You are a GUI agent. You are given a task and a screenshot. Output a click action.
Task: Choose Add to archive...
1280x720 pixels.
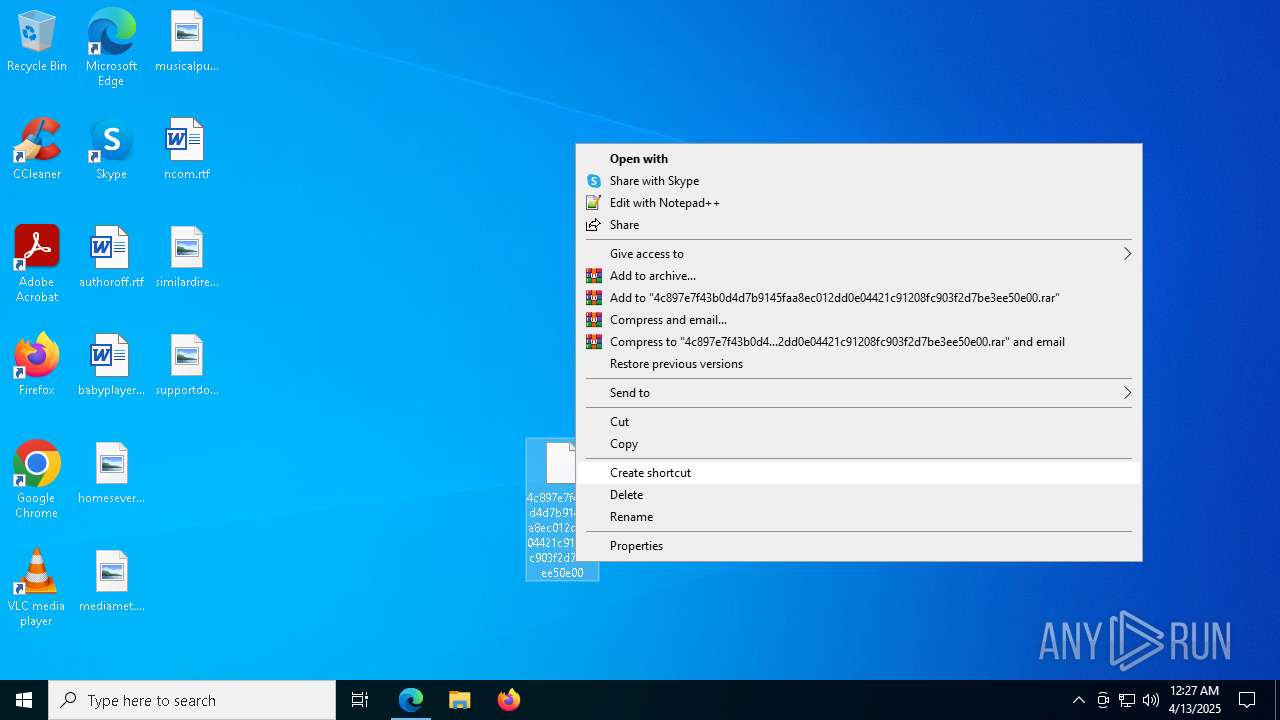pos(859,275)
